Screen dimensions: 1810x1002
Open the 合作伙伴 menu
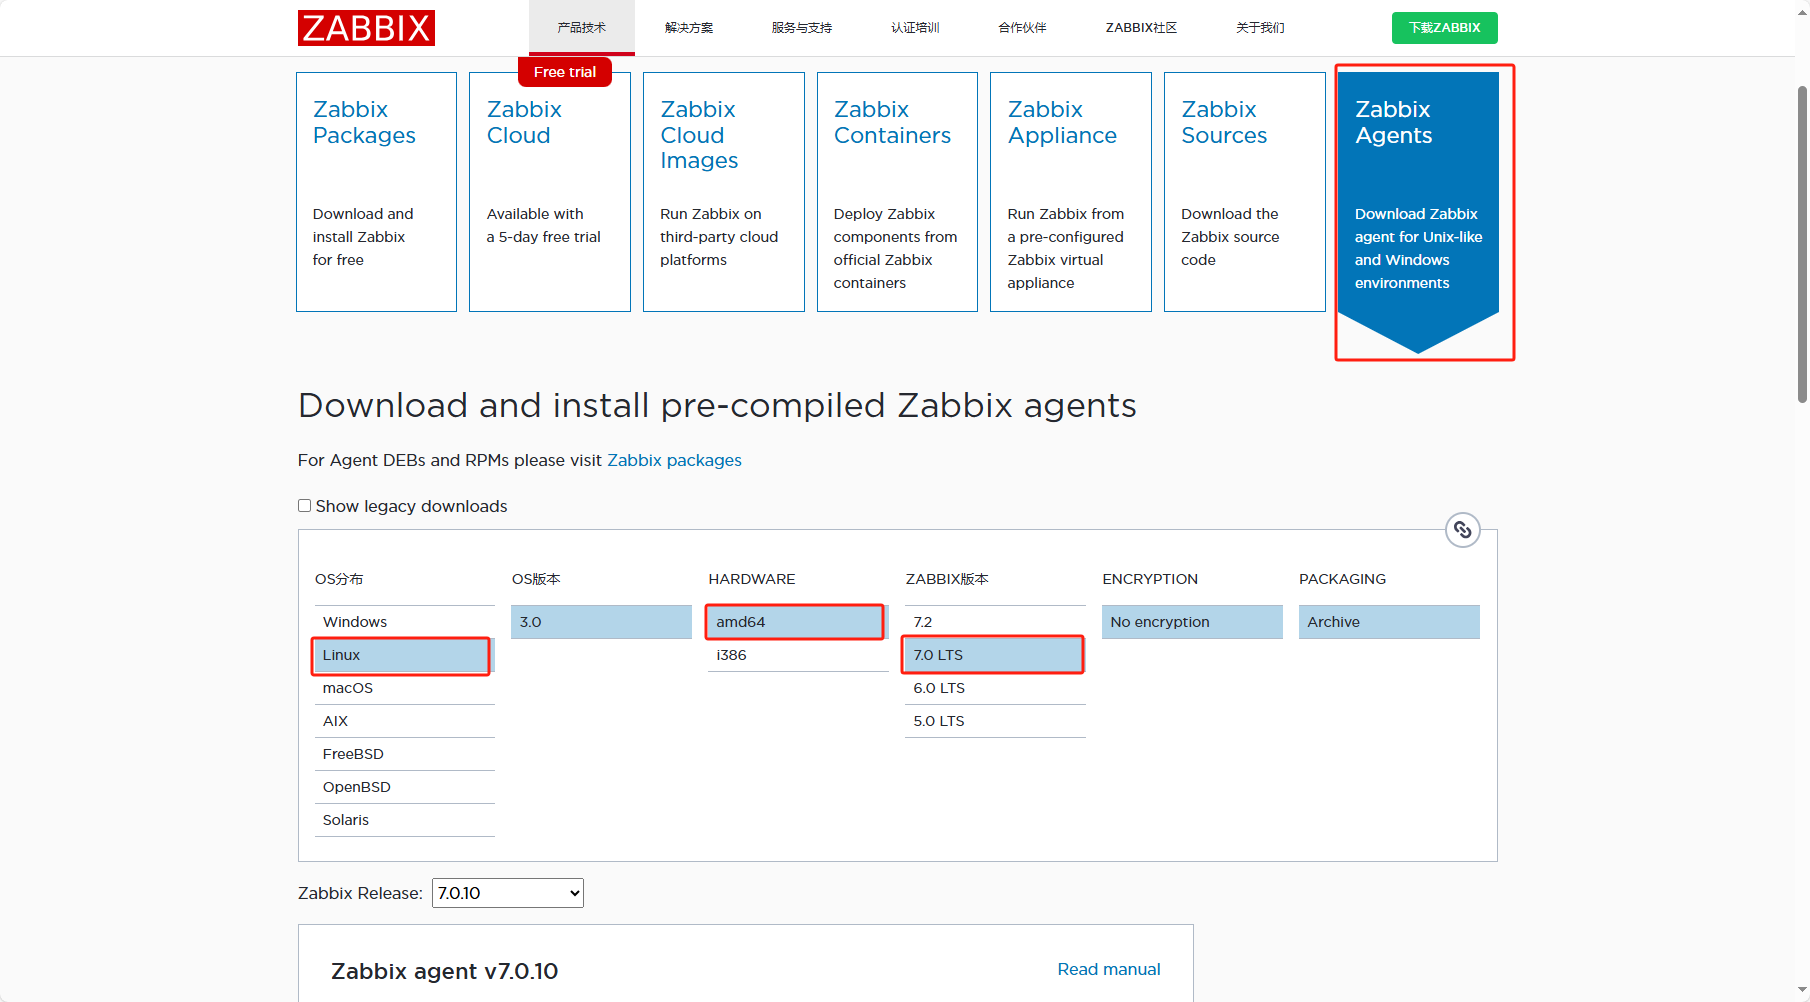(1022, 28)
